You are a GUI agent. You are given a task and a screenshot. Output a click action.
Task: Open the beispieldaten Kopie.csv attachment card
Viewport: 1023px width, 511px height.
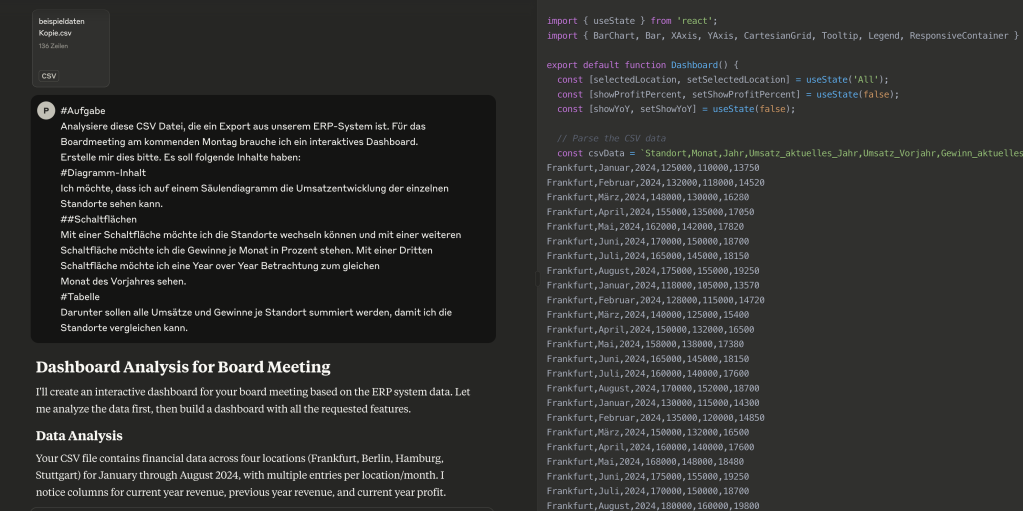70,48
